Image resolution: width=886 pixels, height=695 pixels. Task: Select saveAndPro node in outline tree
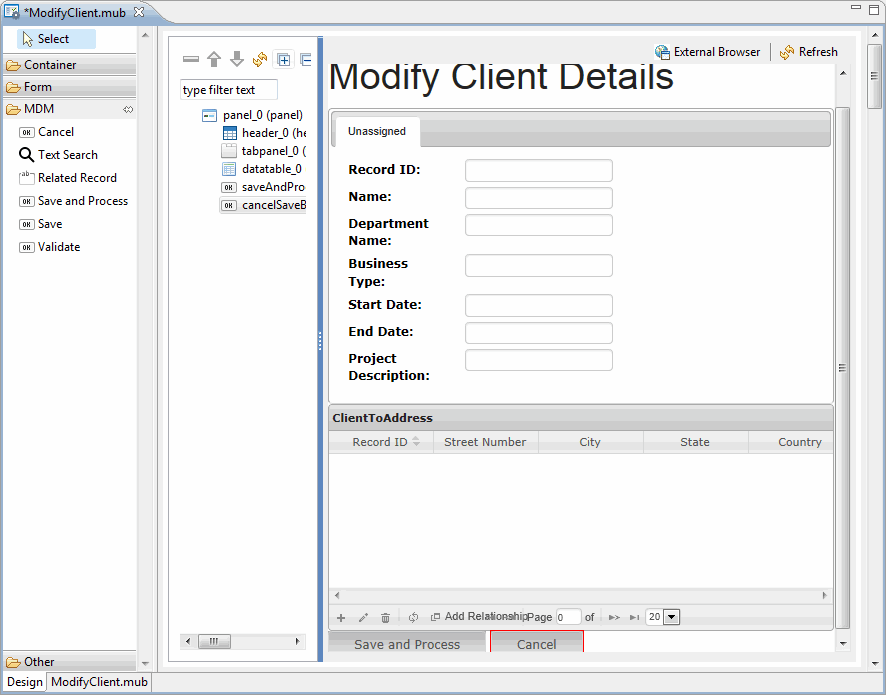[x=263, y=187]
